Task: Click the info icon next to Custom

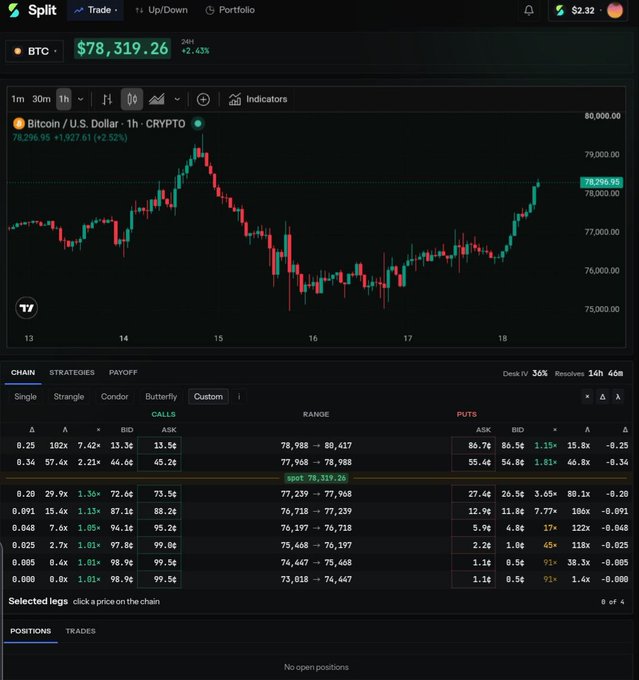Action: pos(239,396)
